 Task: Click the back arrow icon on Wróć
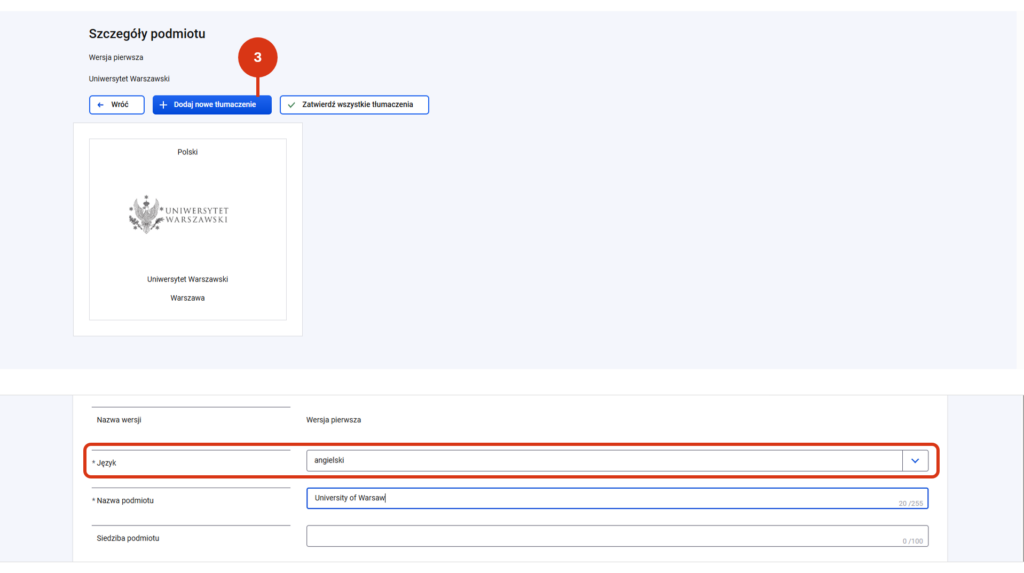(100, 105)
